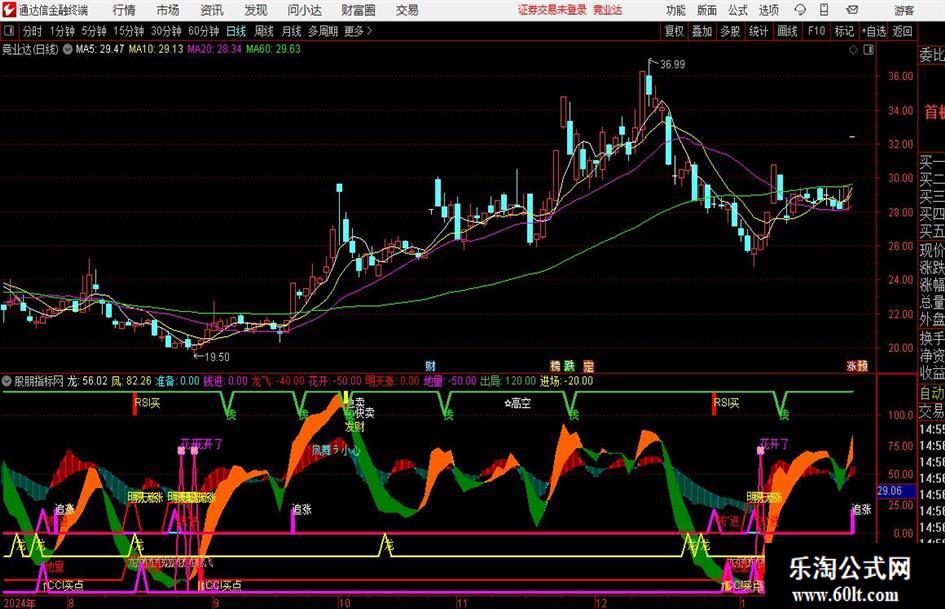
Task: Click the MA20: 28.34 indicator value
Action: (215, 49)
